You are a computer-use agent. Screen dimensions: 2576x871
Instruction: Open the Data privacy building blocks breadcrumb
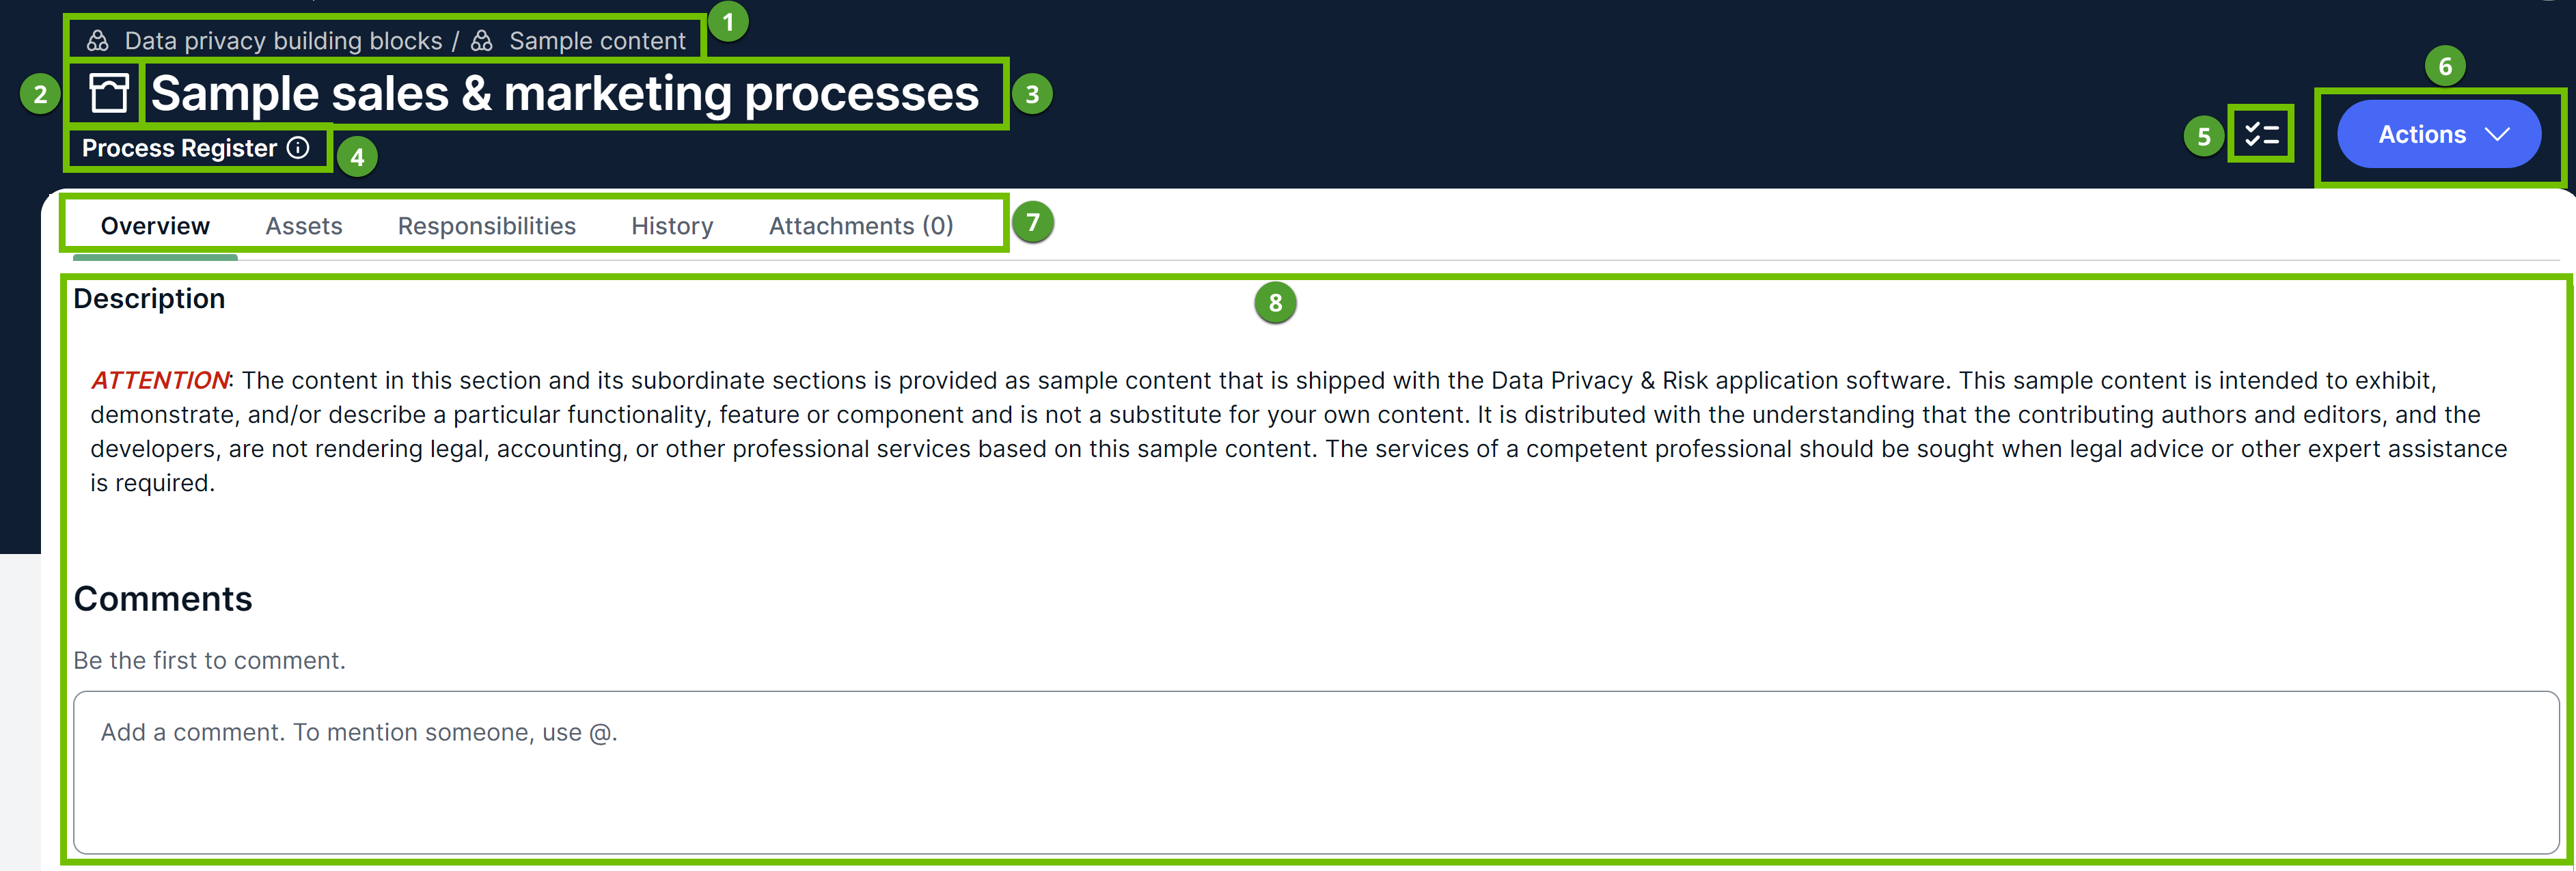click(283, 41)
